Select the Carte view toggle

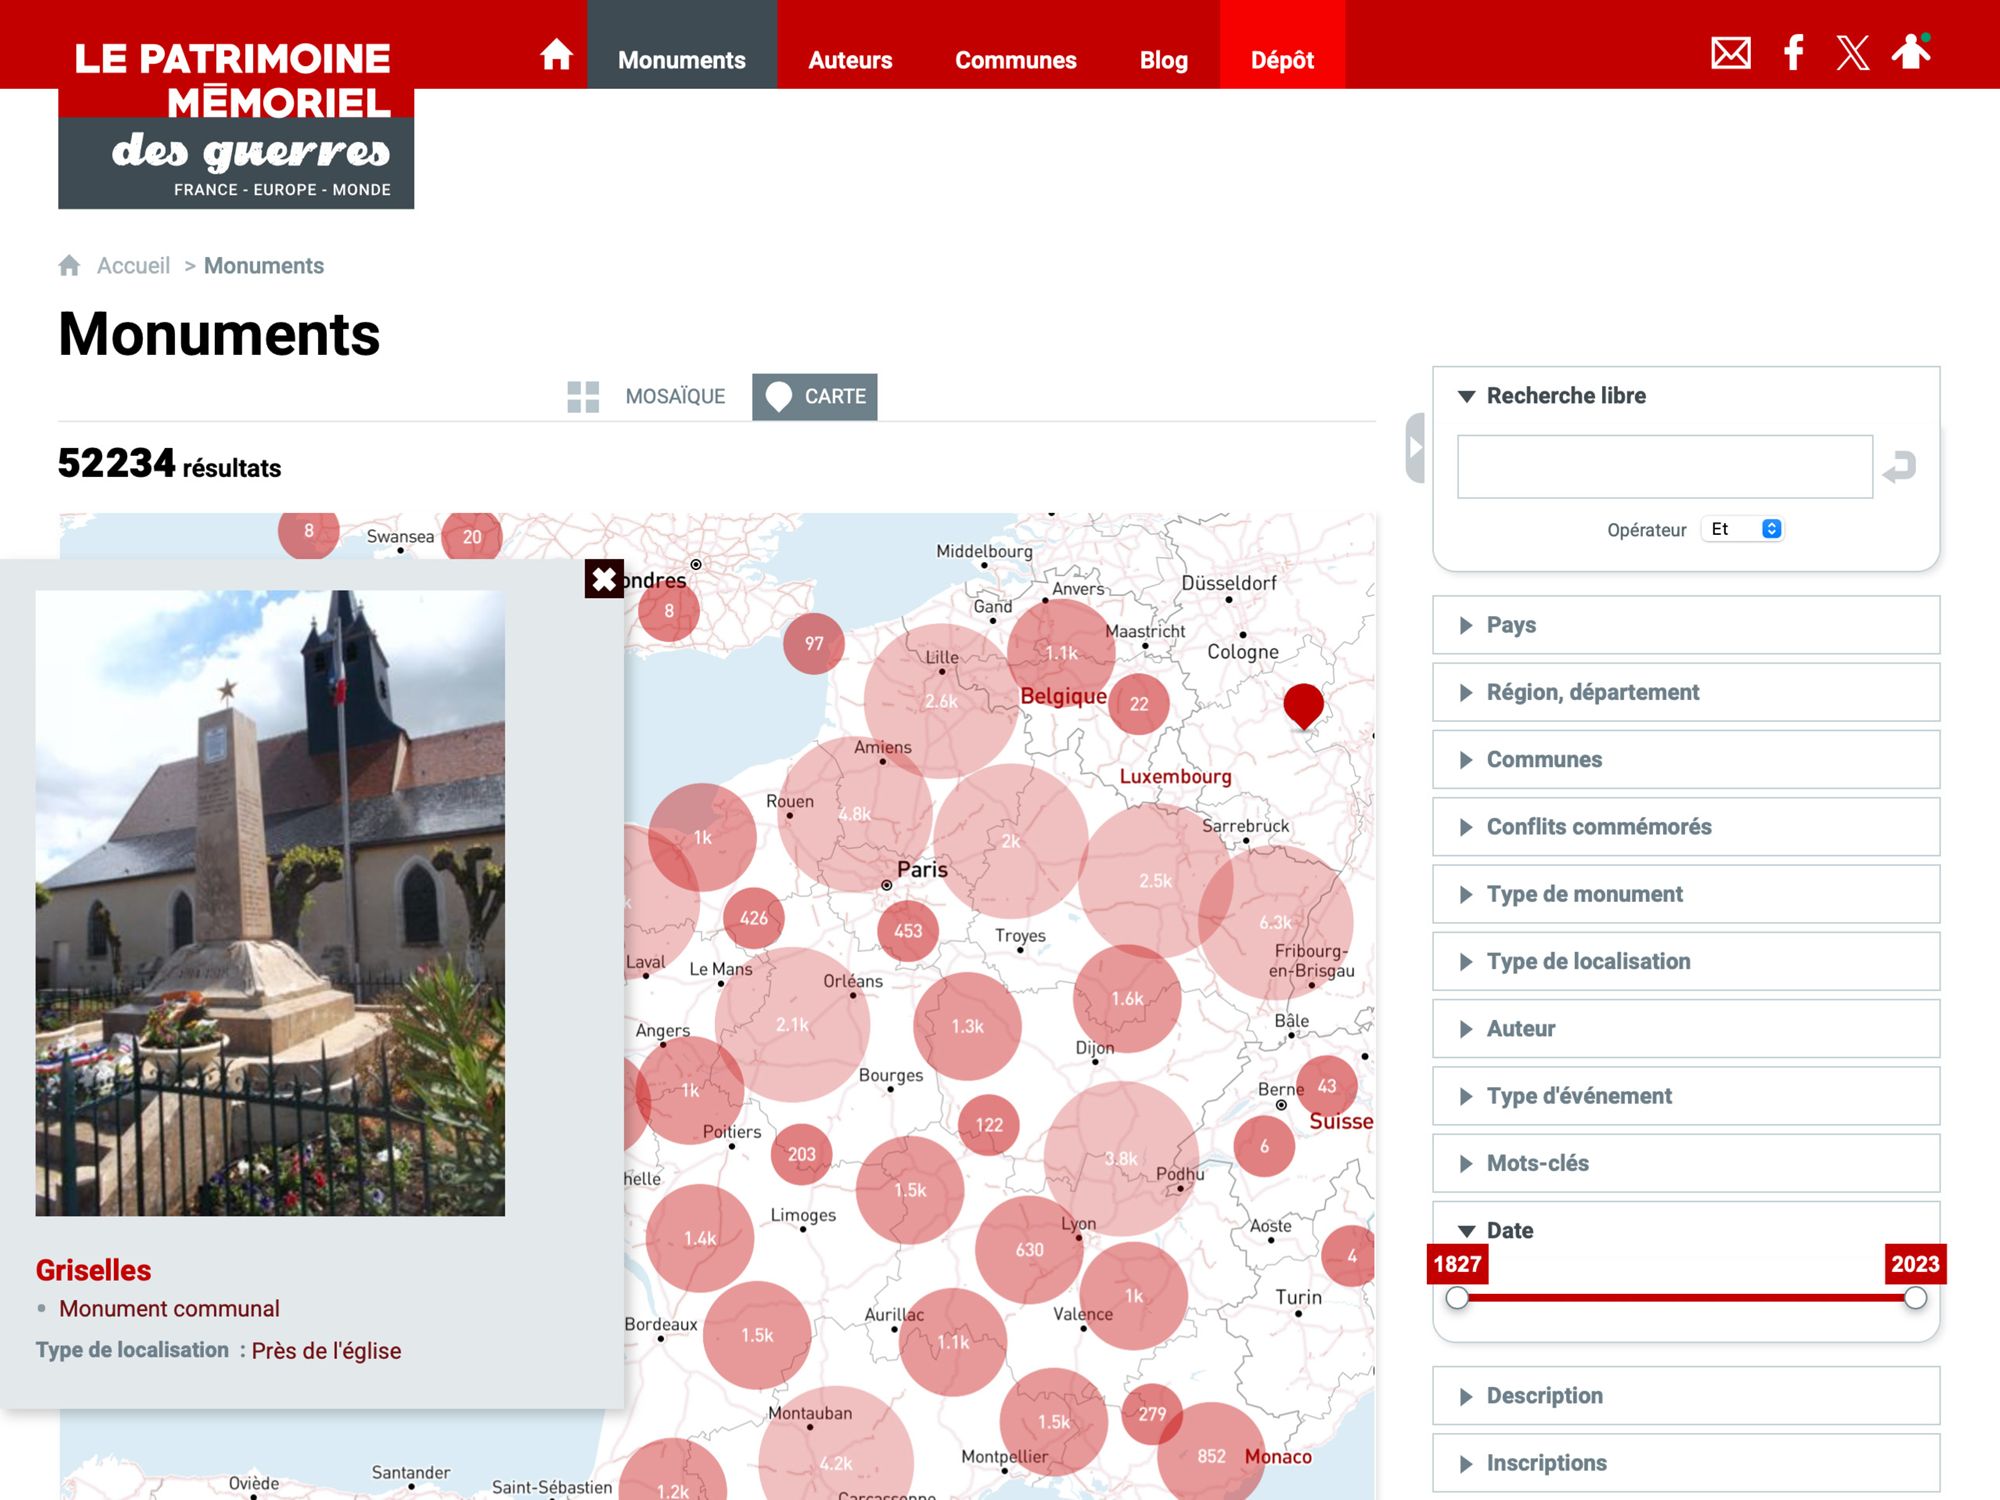[x=815, y=397]
